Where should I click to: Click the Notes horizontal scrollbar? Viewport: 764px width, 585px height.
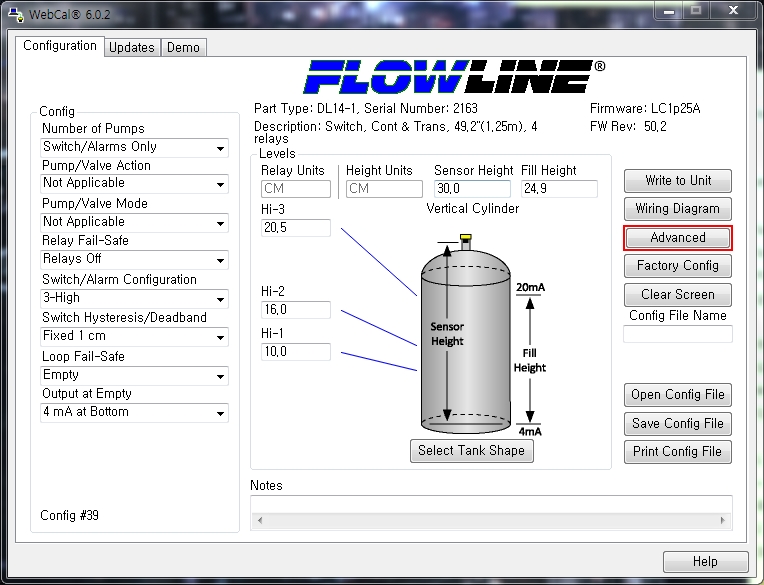491,521
